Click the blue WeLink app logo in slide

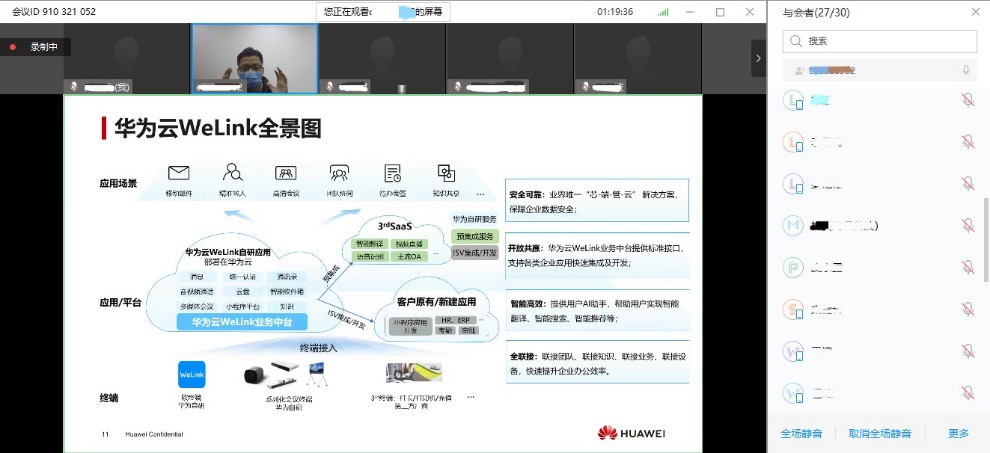[x=192, y=374]
